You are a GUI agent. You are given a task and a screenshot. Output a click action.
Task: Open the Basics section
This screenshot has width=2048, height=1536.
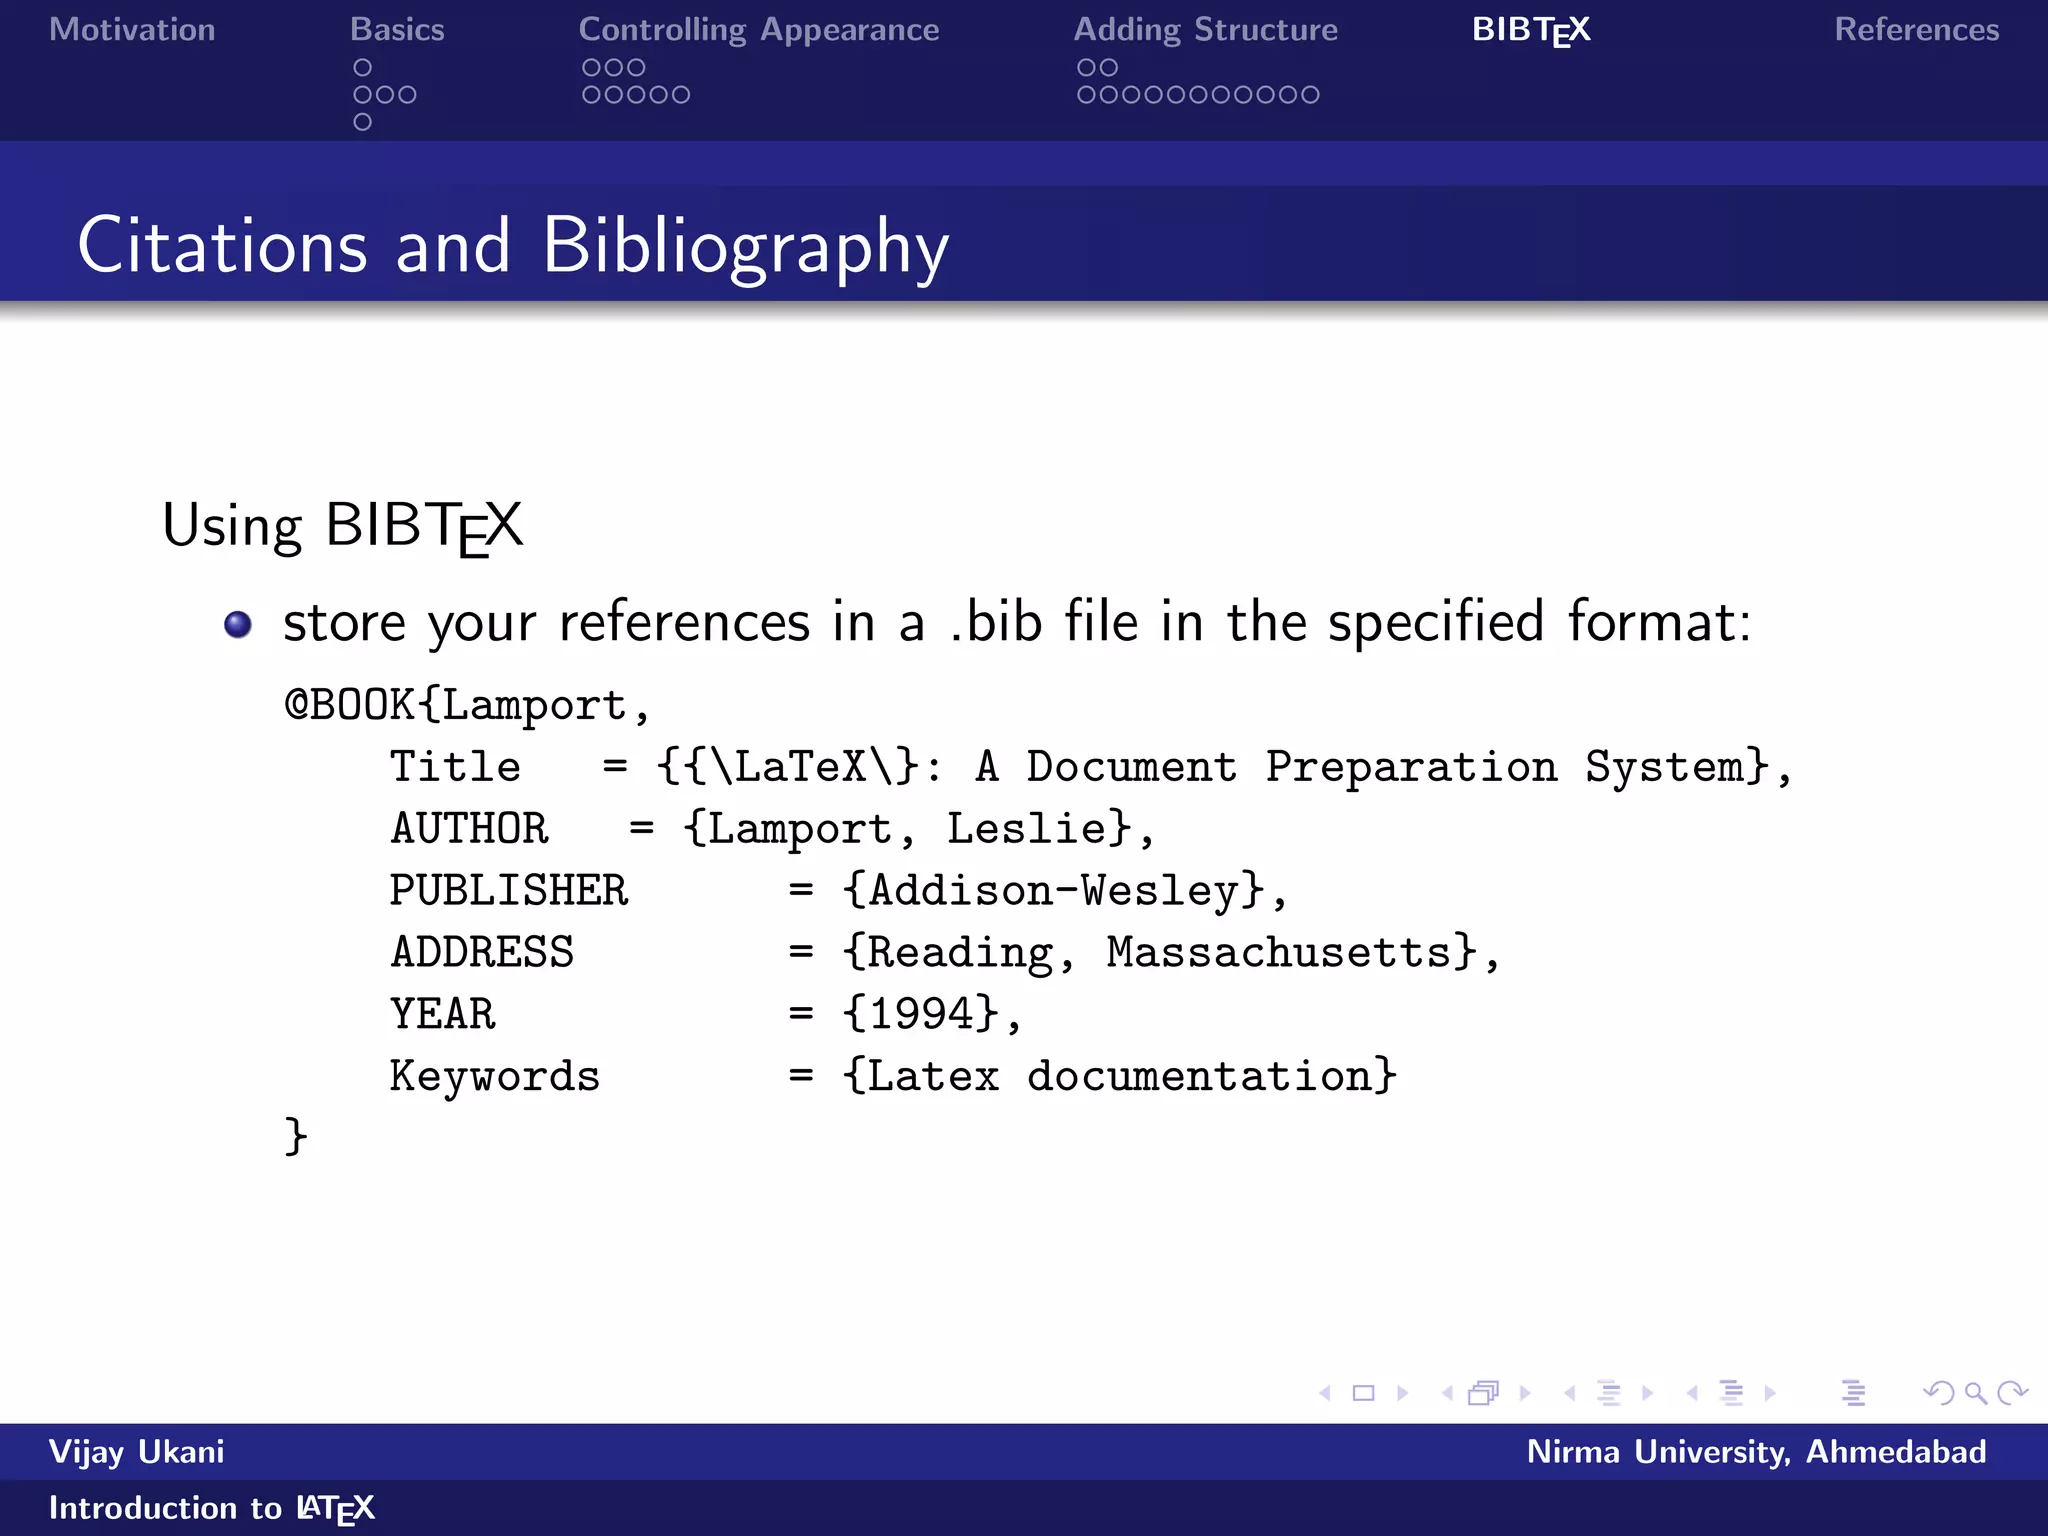[x=397, y=30]
